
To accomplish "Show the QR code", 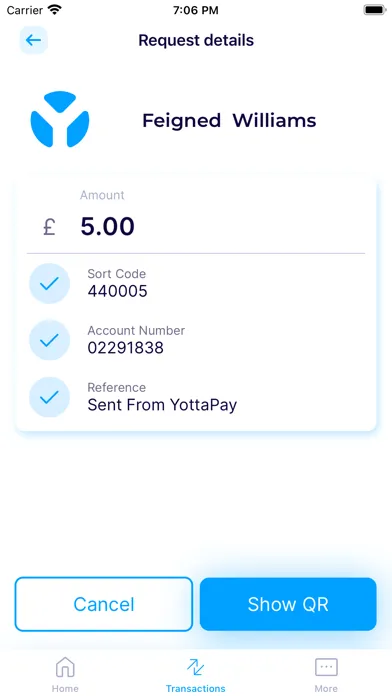I will click(288, 604).
